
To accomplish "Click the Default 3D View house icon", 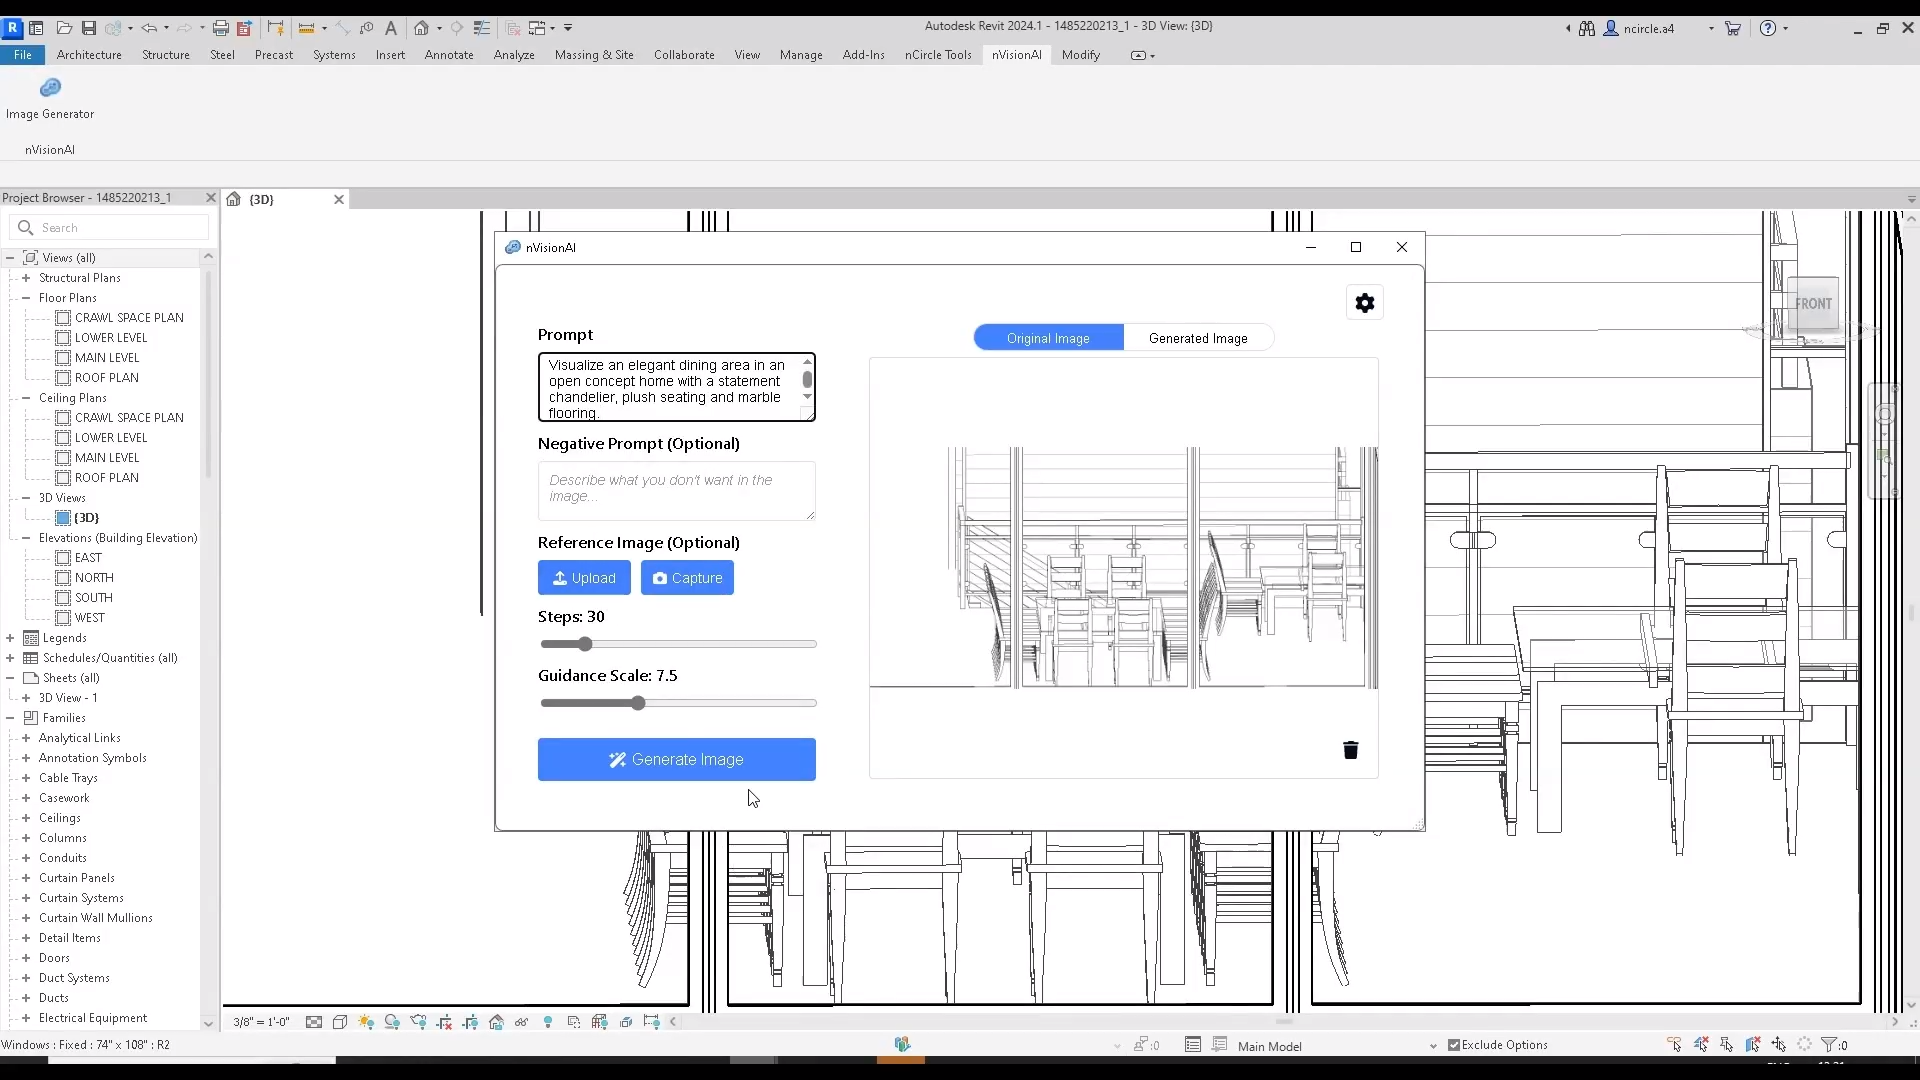I will coord(422,28).
